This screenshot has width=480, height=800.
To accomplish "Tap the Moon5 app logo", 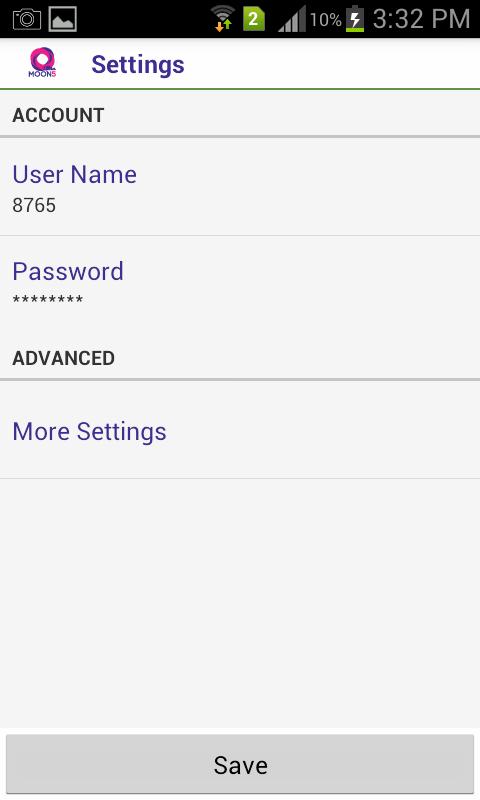I will click(42, 63).
